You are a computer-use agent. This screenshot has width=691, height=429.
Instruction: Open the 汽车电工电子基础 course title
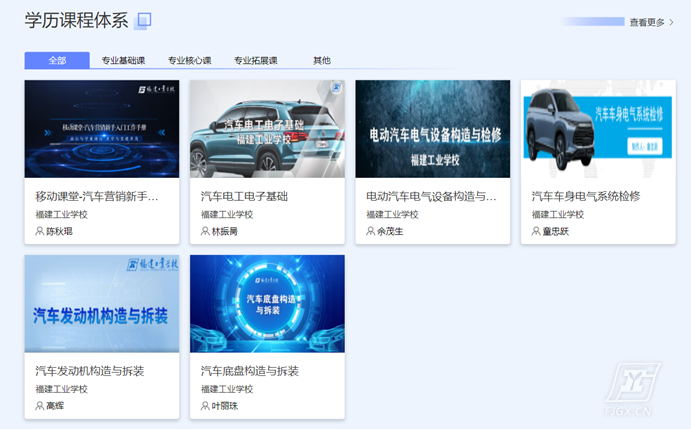244,197
